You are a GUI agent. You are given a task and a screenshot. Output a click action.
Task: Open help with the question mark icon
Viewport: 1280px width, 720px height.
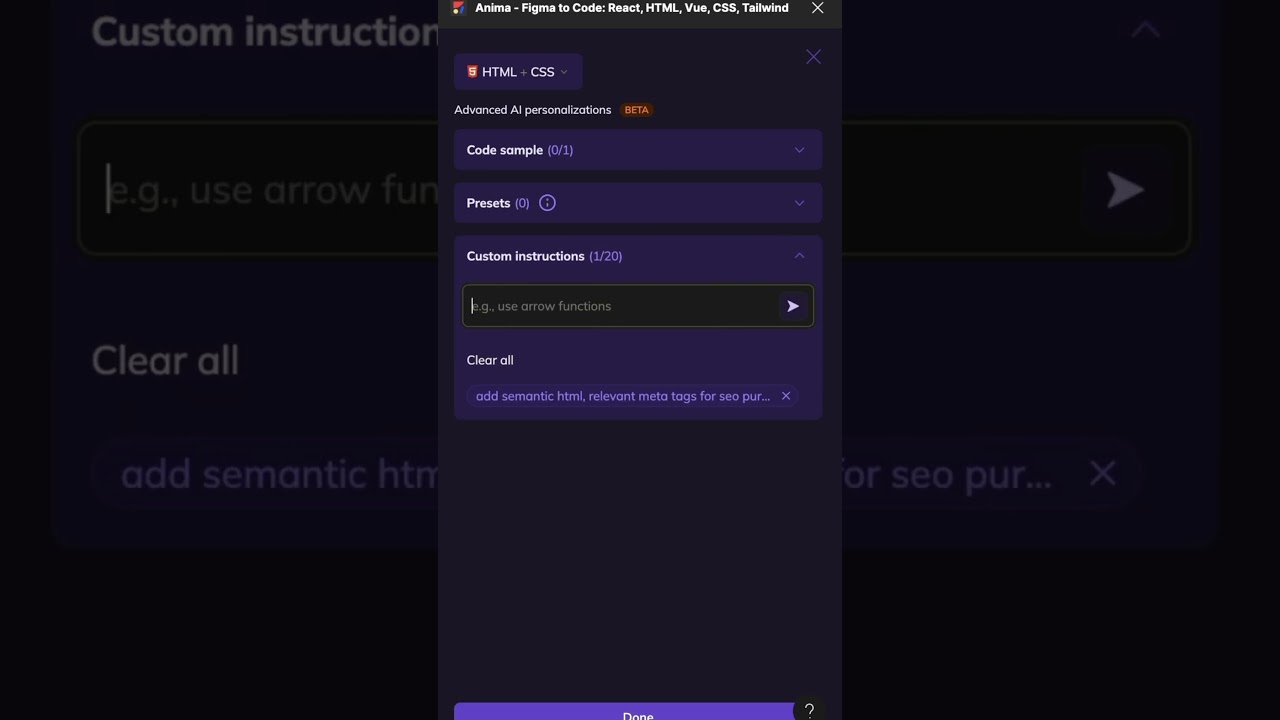[809, 710]
